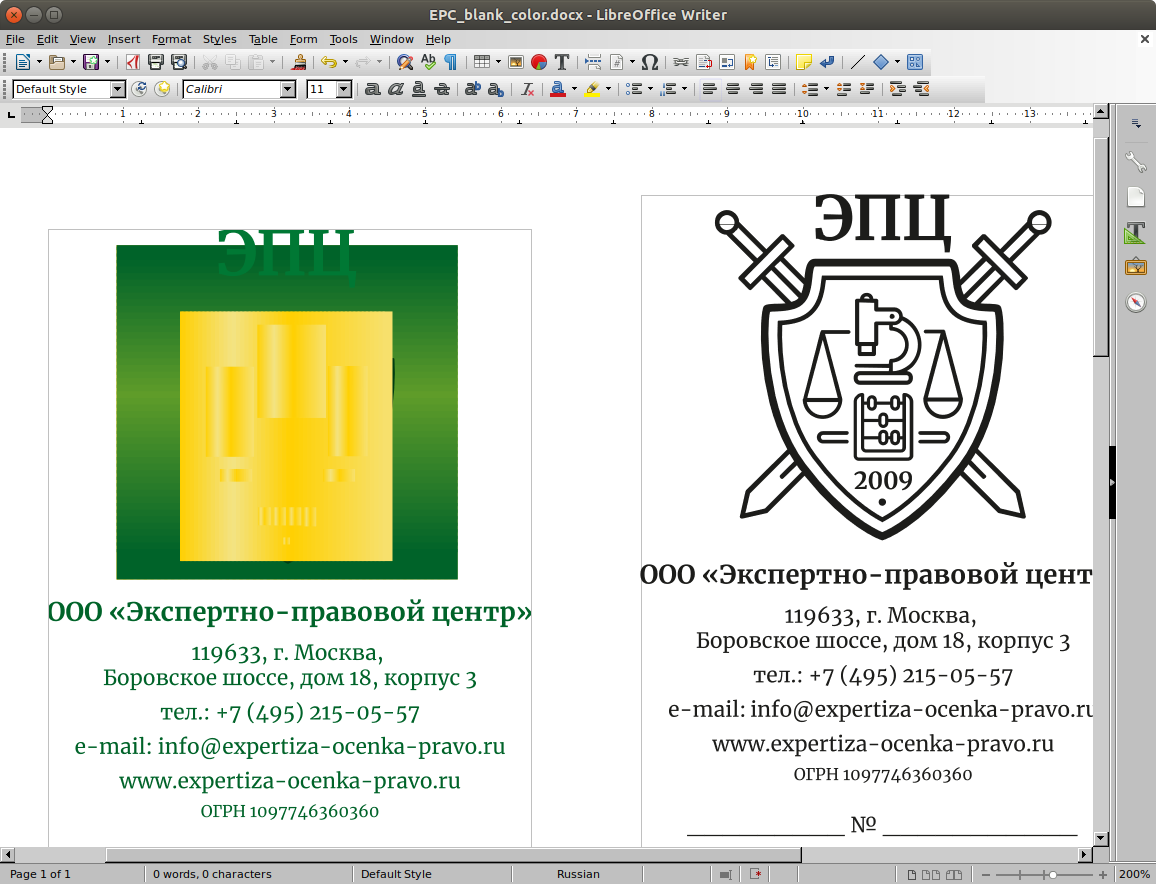This screenshot has width=1156, height=884.
Task: Toggle Underline formatting
Action: coord(419,89)
